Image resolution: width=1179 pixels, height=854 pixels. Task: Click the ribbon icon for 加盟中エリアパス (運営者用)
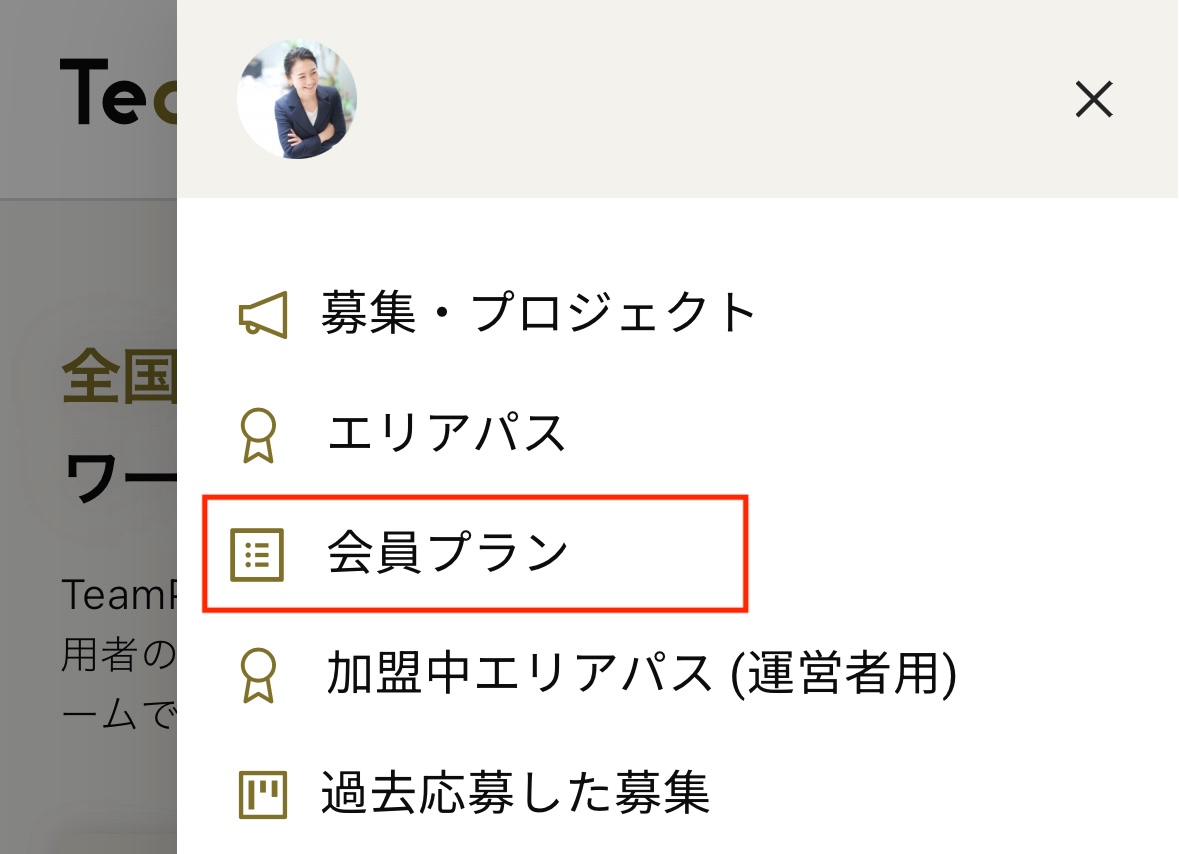(258, 675)
